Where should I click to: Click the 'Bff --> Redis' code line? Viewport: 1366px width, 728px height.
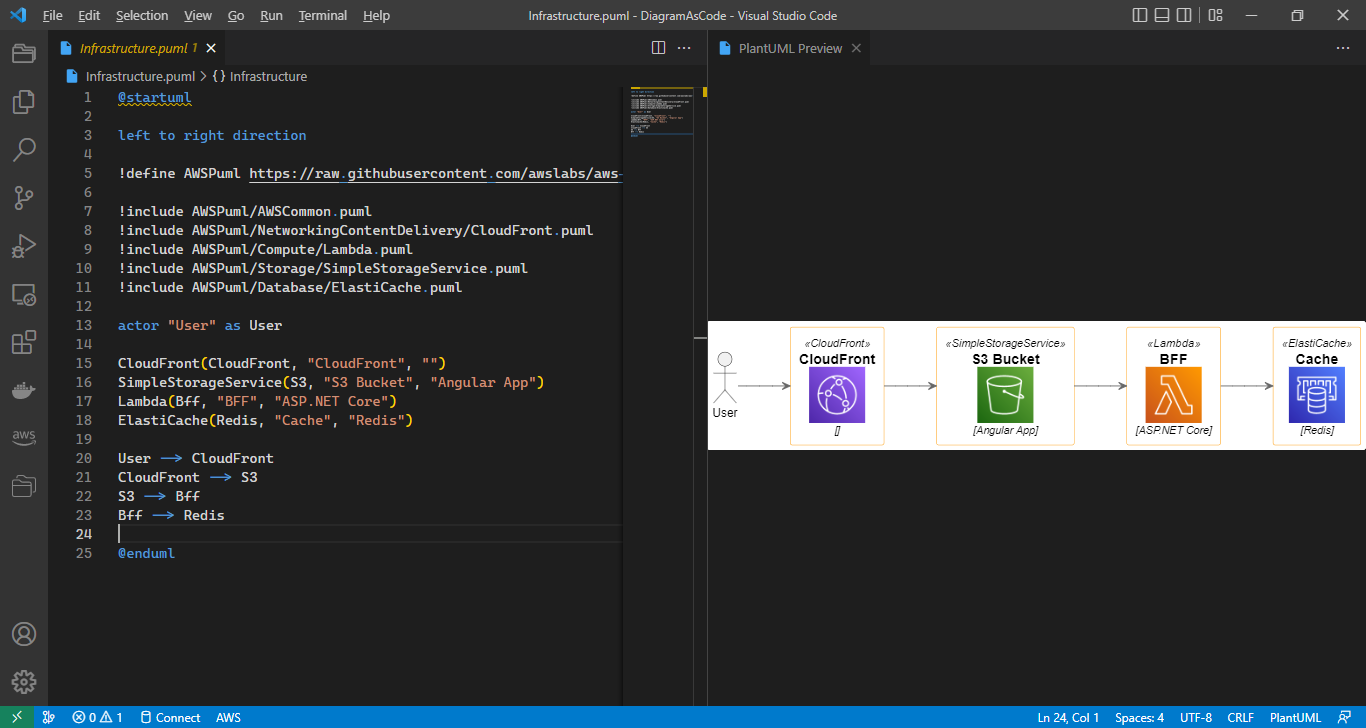pyautogui.click(x=171, y=515)
